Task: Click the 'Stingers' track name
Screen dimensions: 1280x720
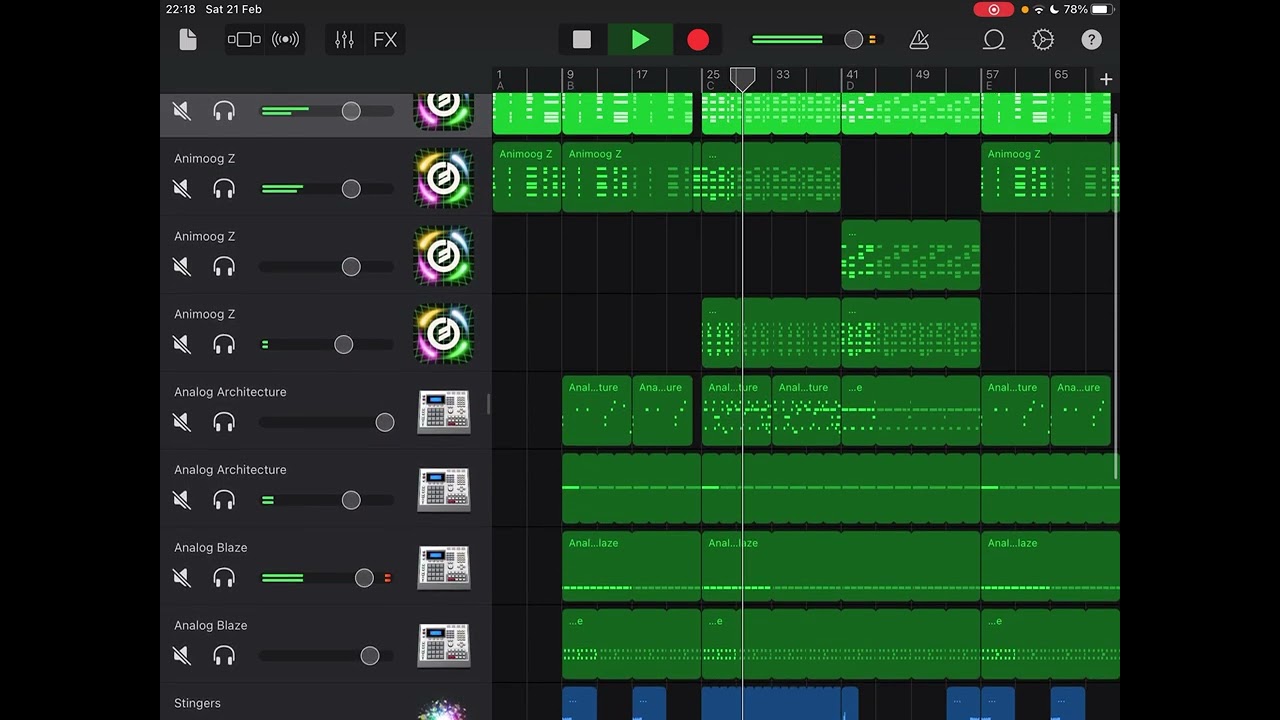Action: pyautogui.click(x=197, y=703)
